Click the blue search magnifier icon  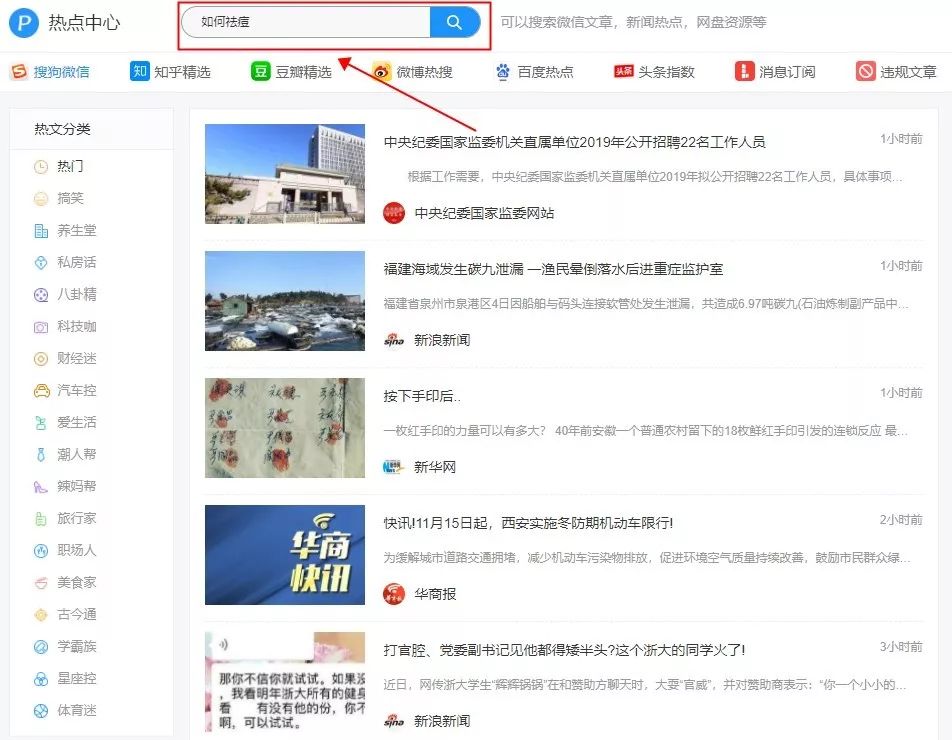point(455,22)
